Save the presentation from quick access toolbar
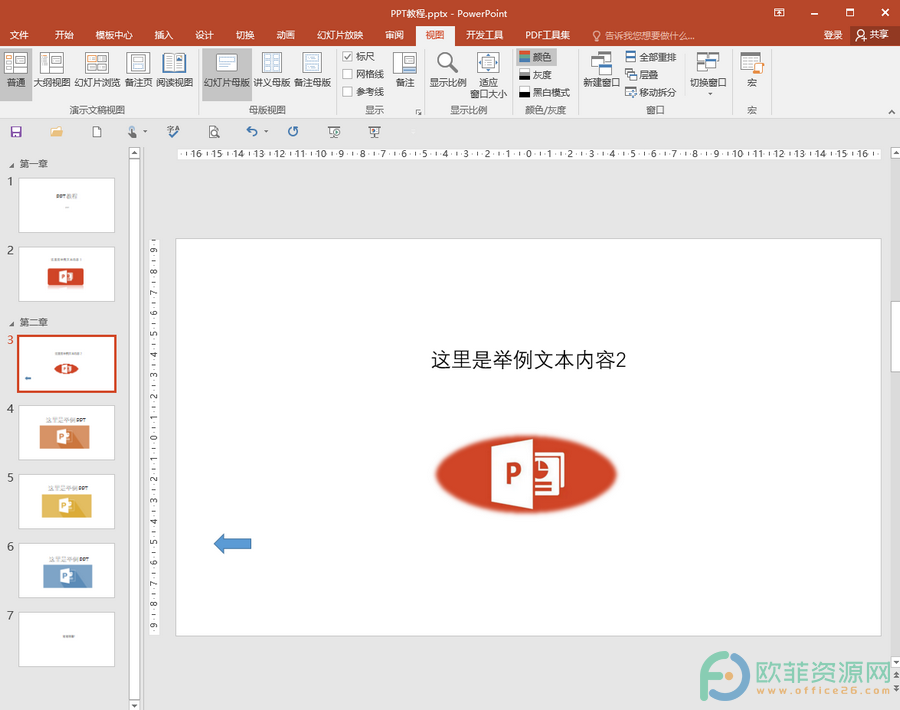The height and width of the screenshot is (710, 900). (x=16, y=132)
